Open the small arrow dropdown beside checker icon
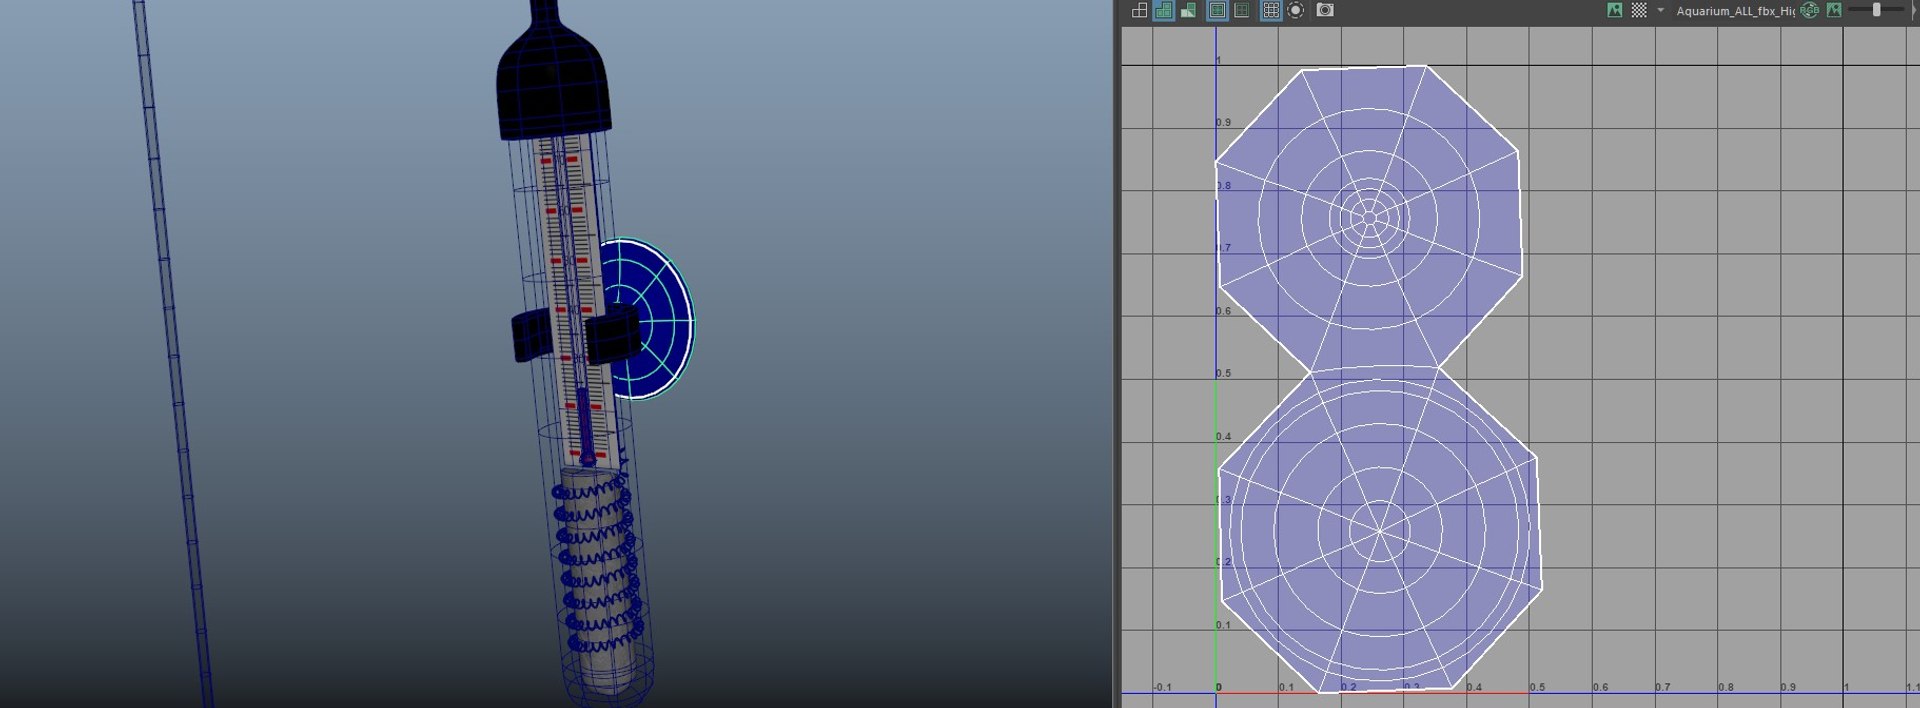 1660,10
